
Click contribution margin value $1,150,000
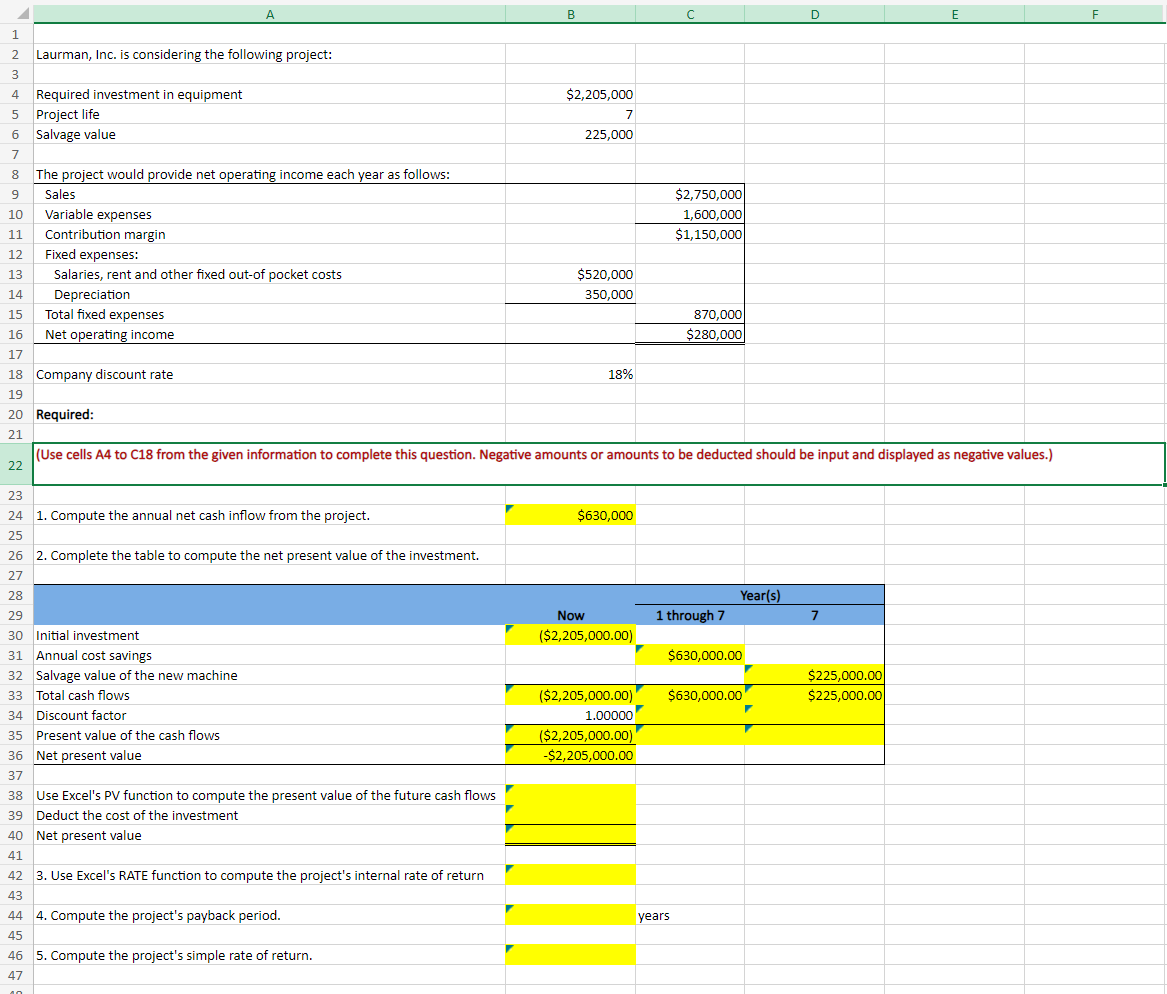(x=690, y=234)
